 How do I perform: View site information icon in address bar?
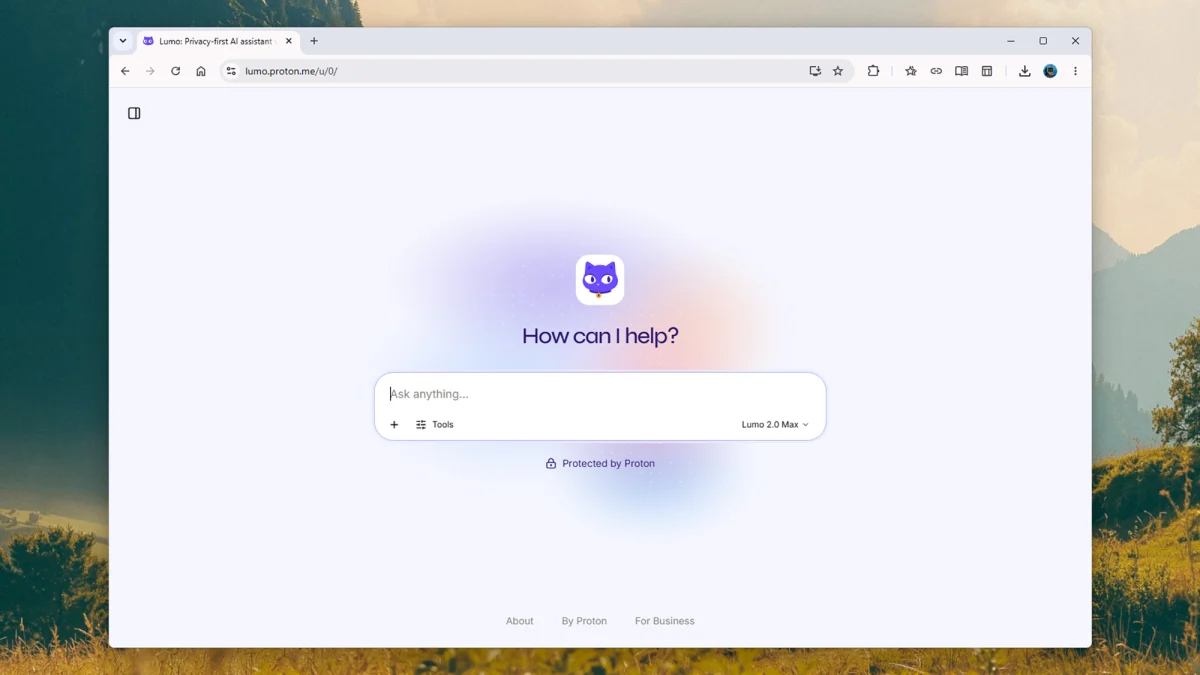pyautogui.click(x=231, y=71)
